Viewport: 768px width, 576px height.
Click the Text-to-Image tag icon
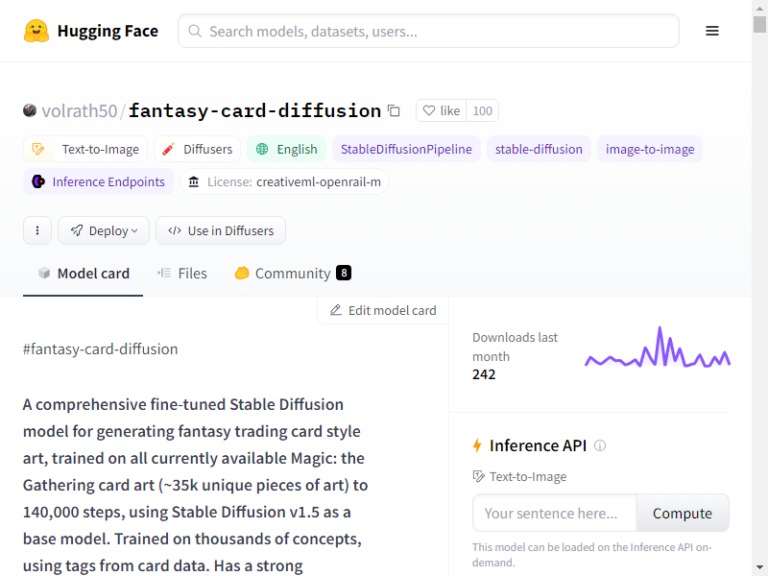click(x=38, y=149)
